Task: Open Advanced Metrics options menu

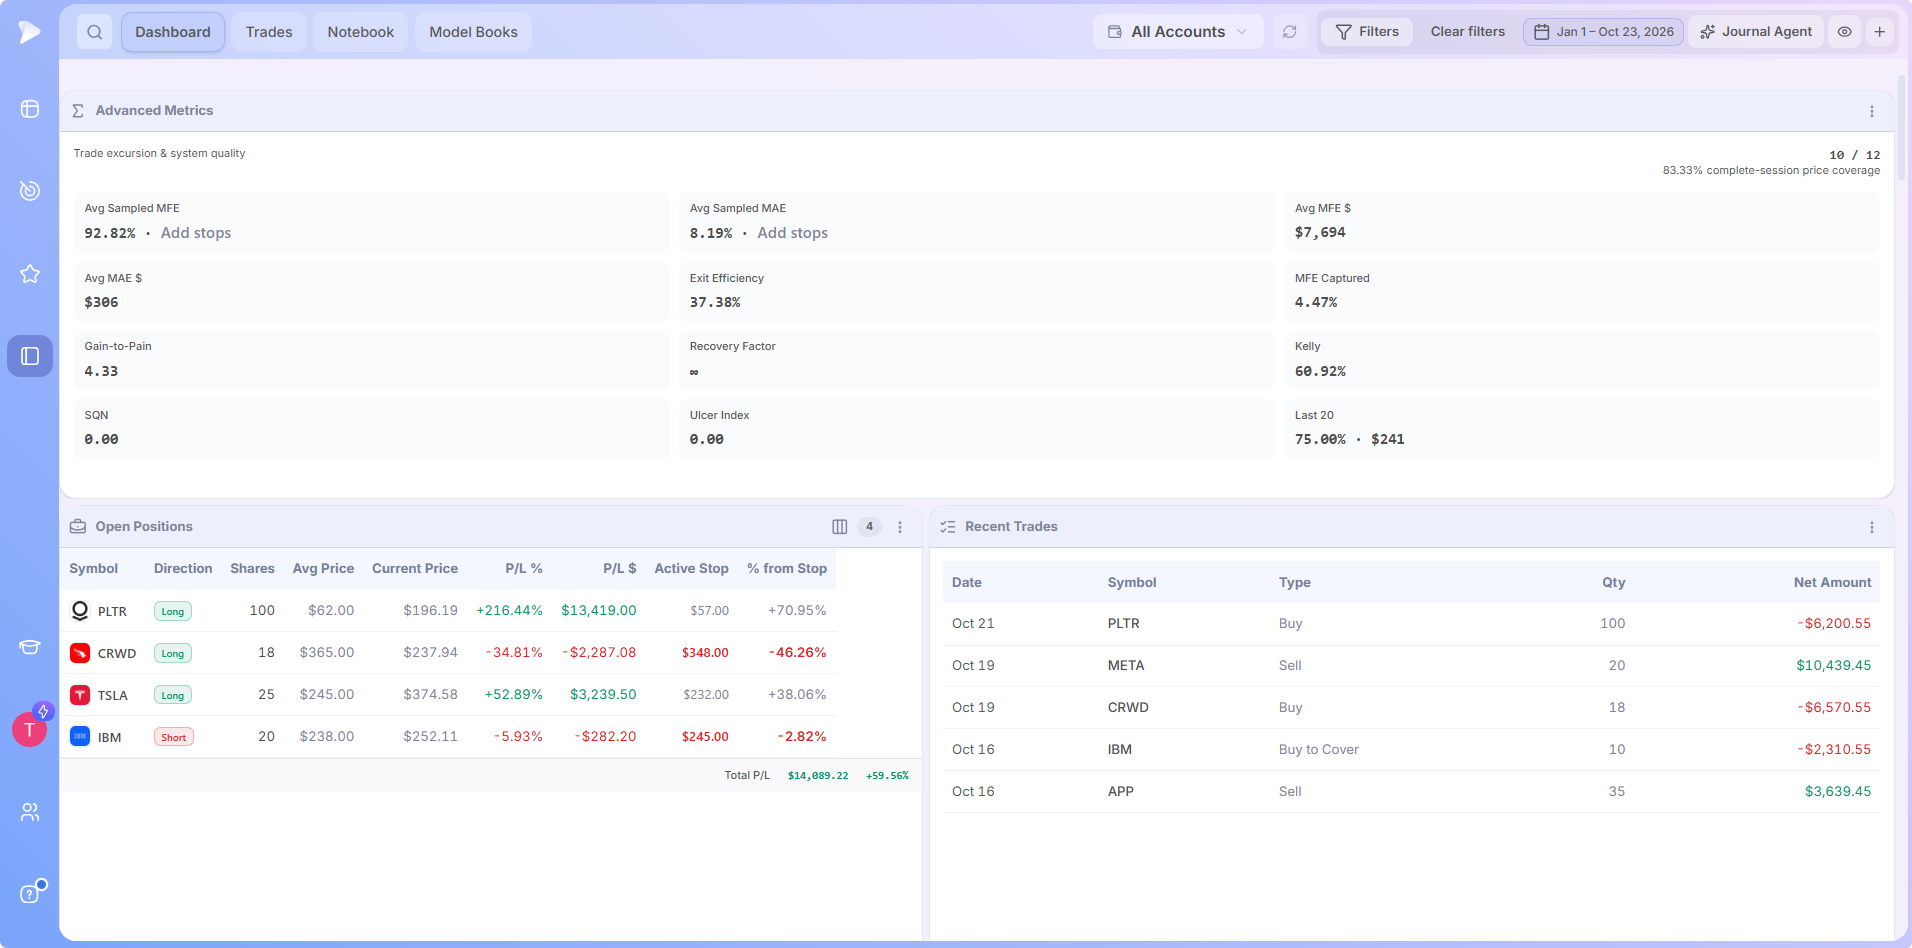Action: coord(1872,111)
